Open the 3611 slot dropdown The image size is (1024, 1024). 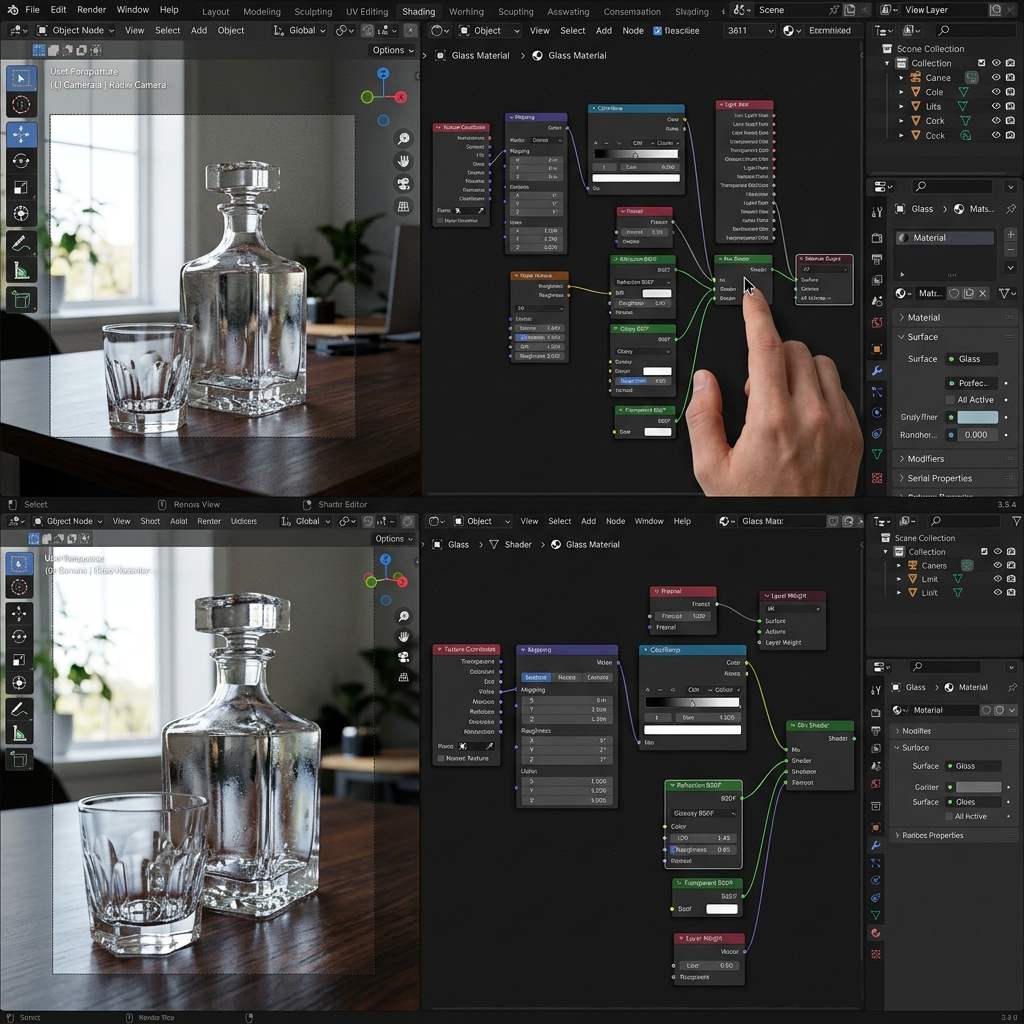[x=749, y=31]
